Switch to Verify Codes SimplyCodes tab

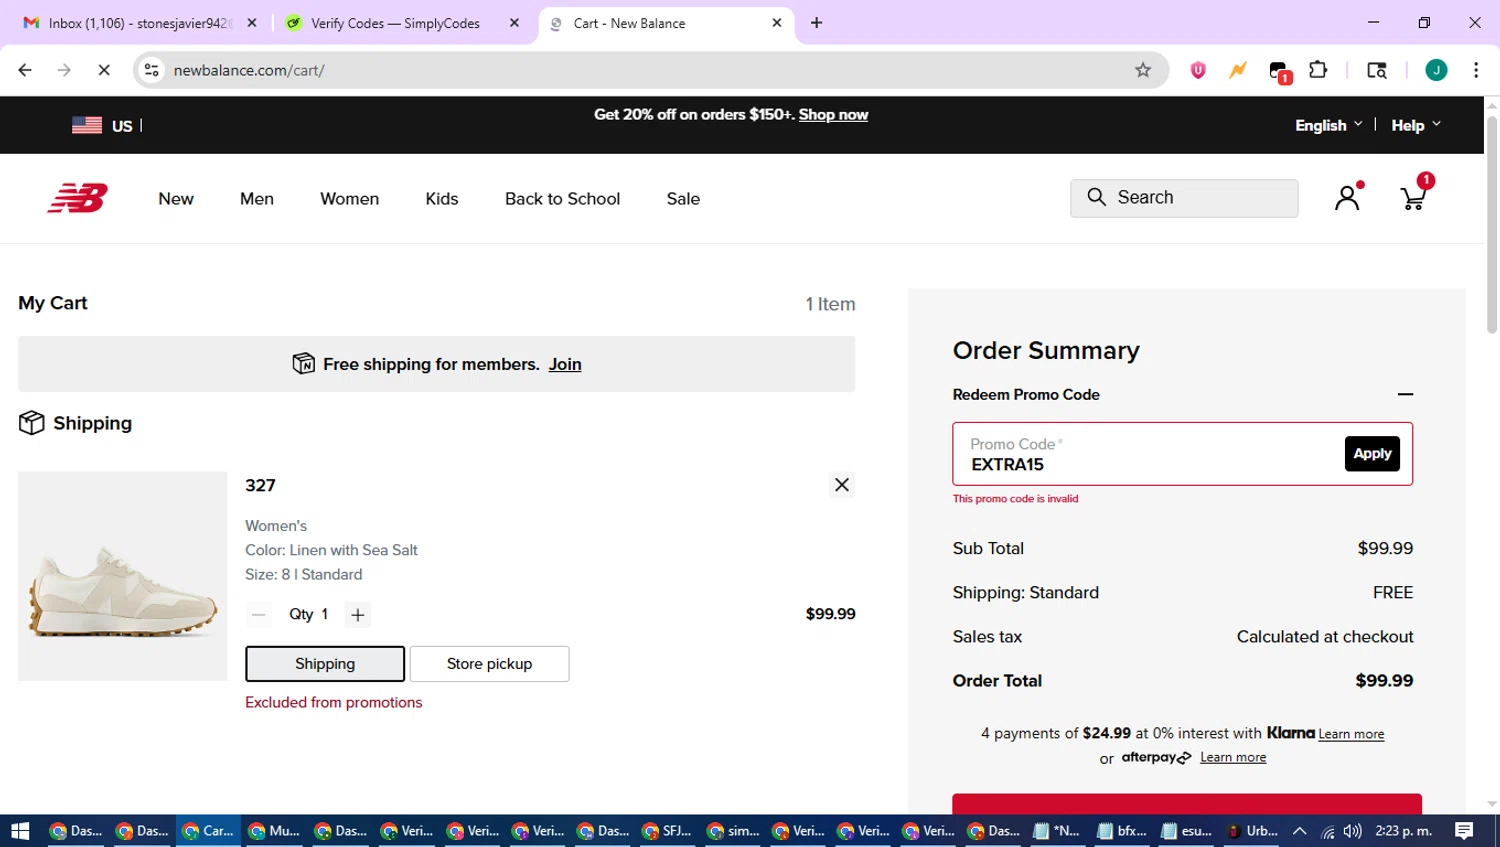coord(395,23)
